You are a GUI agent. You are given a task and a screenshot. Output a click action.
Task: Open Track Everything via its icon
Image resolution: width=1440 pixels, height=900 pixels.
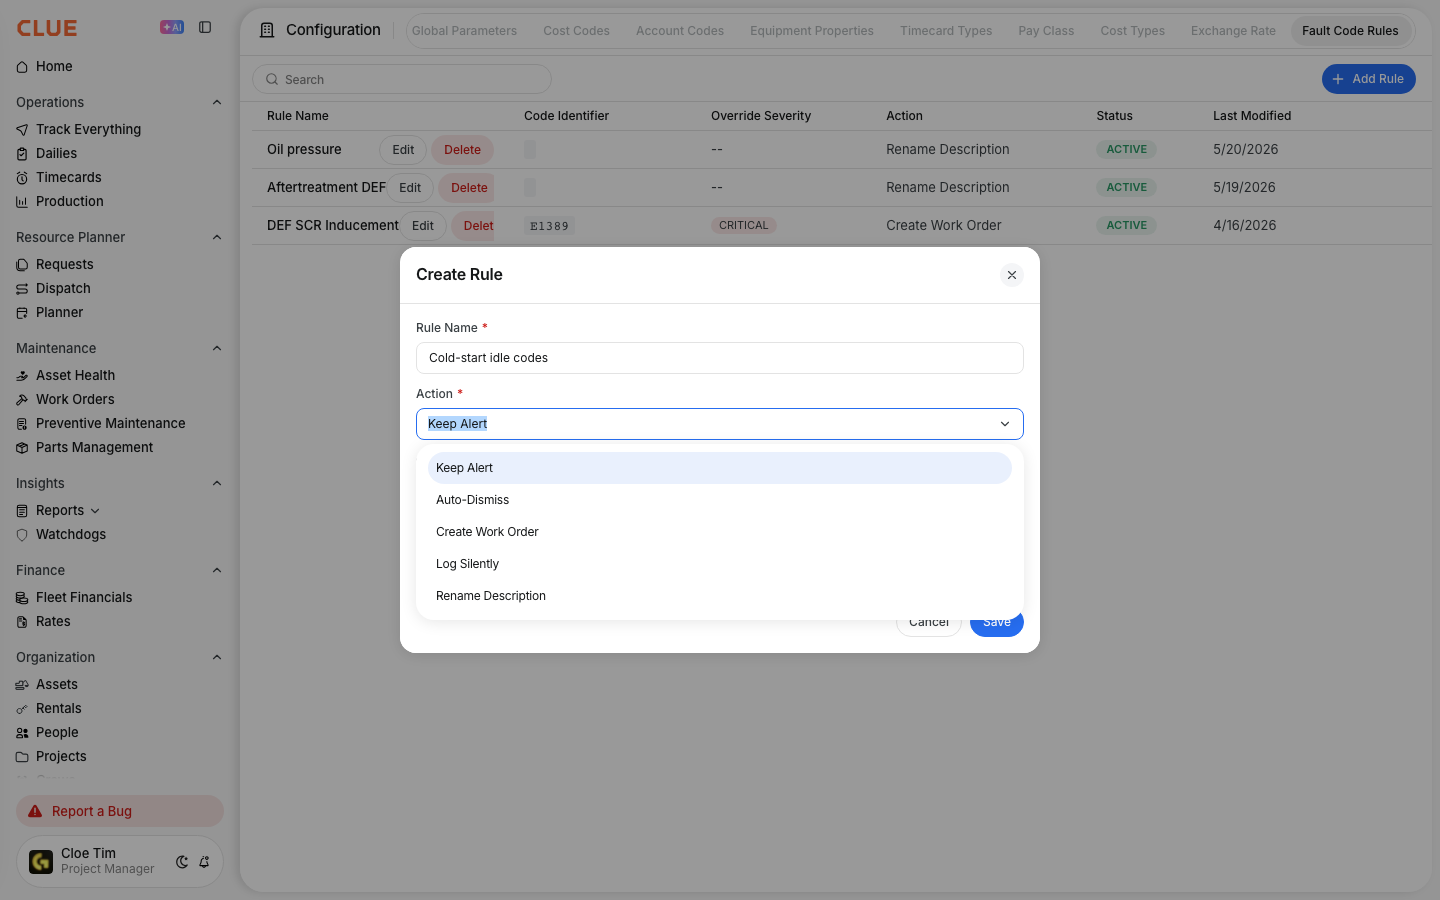pos(22,129)
